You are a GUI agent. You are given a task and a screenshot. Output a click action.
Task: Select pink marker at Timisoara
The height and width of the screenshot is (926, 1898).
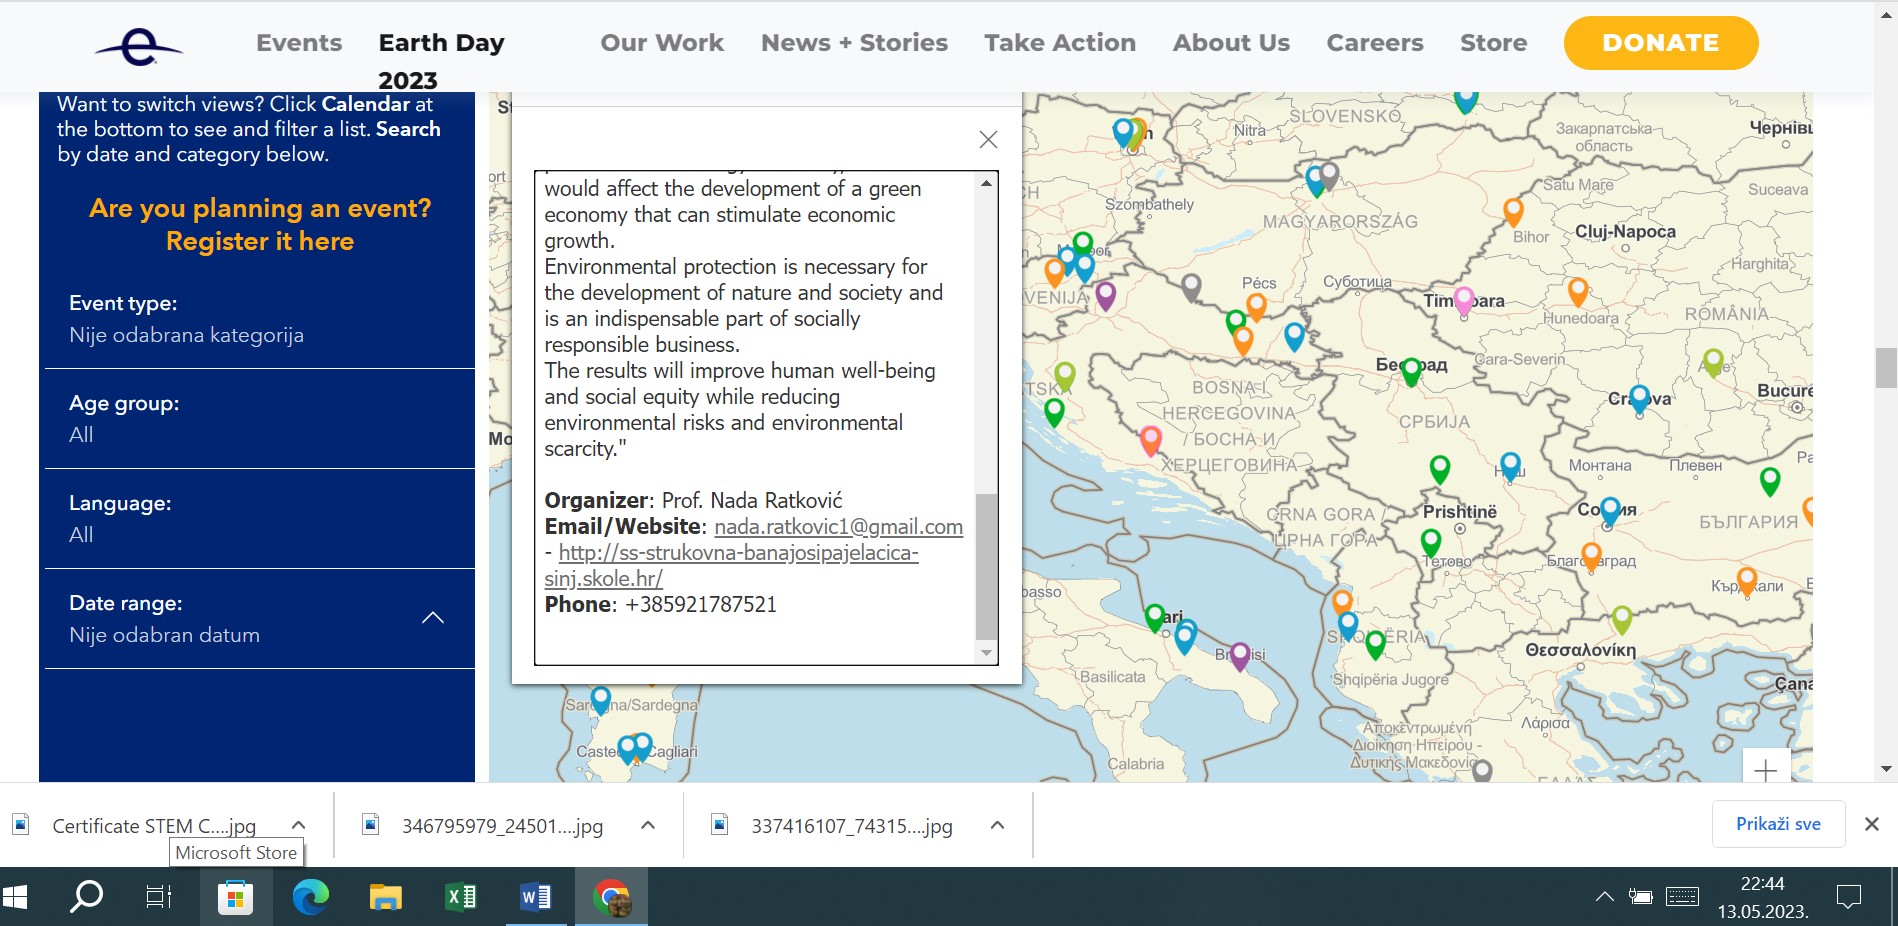point(1464,301)
